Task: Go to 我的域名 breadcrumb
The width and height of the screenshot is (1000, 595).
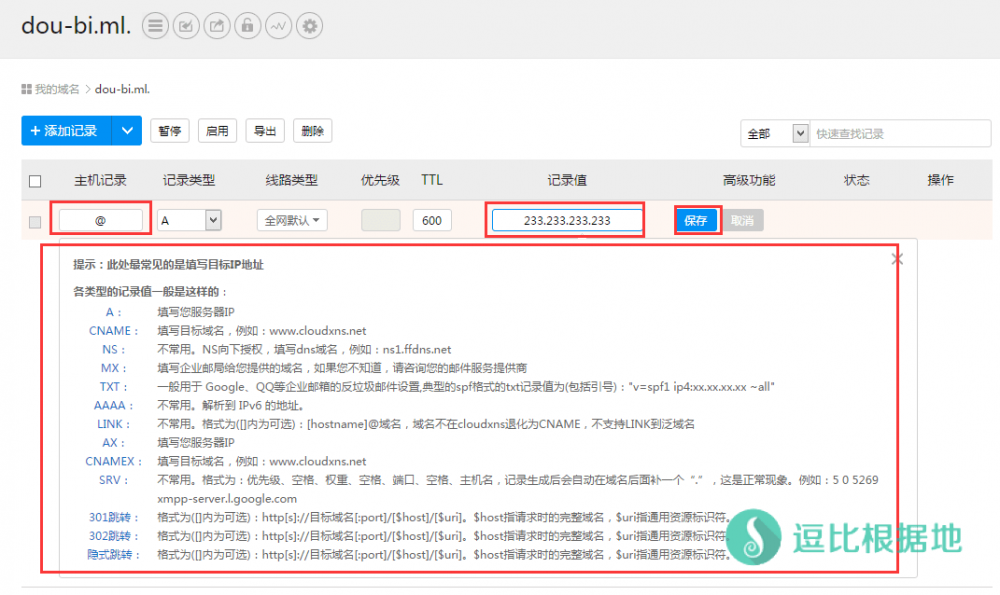Action: pyautogui.click(x=57, y=89)
